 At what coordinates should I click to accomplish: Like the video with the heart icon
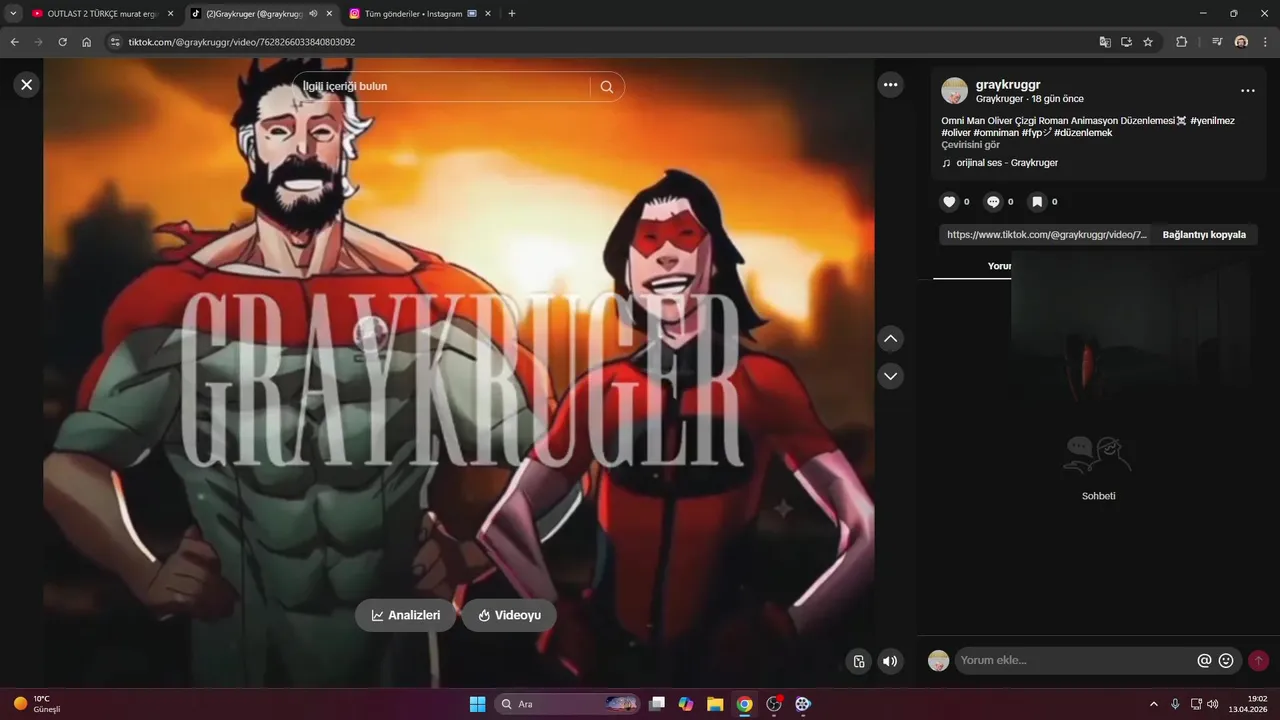950,202
